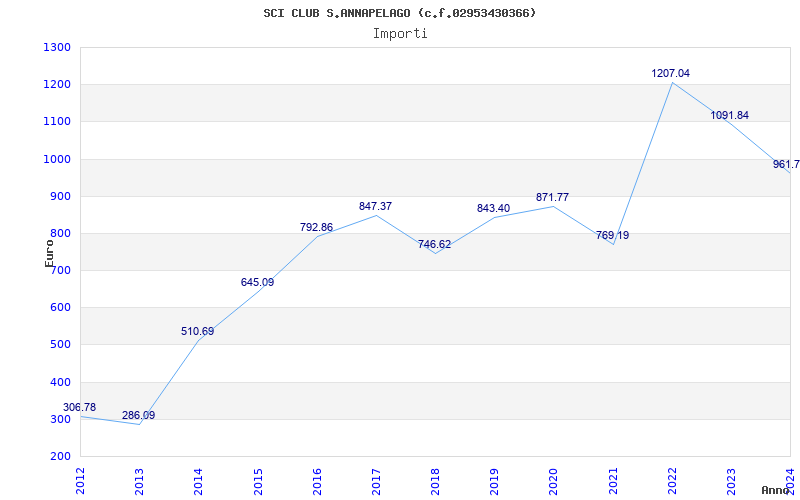The width and height of the screenshot is (800, 500).
Task: Click x-axis year 2018
Action: click(435, 481)
